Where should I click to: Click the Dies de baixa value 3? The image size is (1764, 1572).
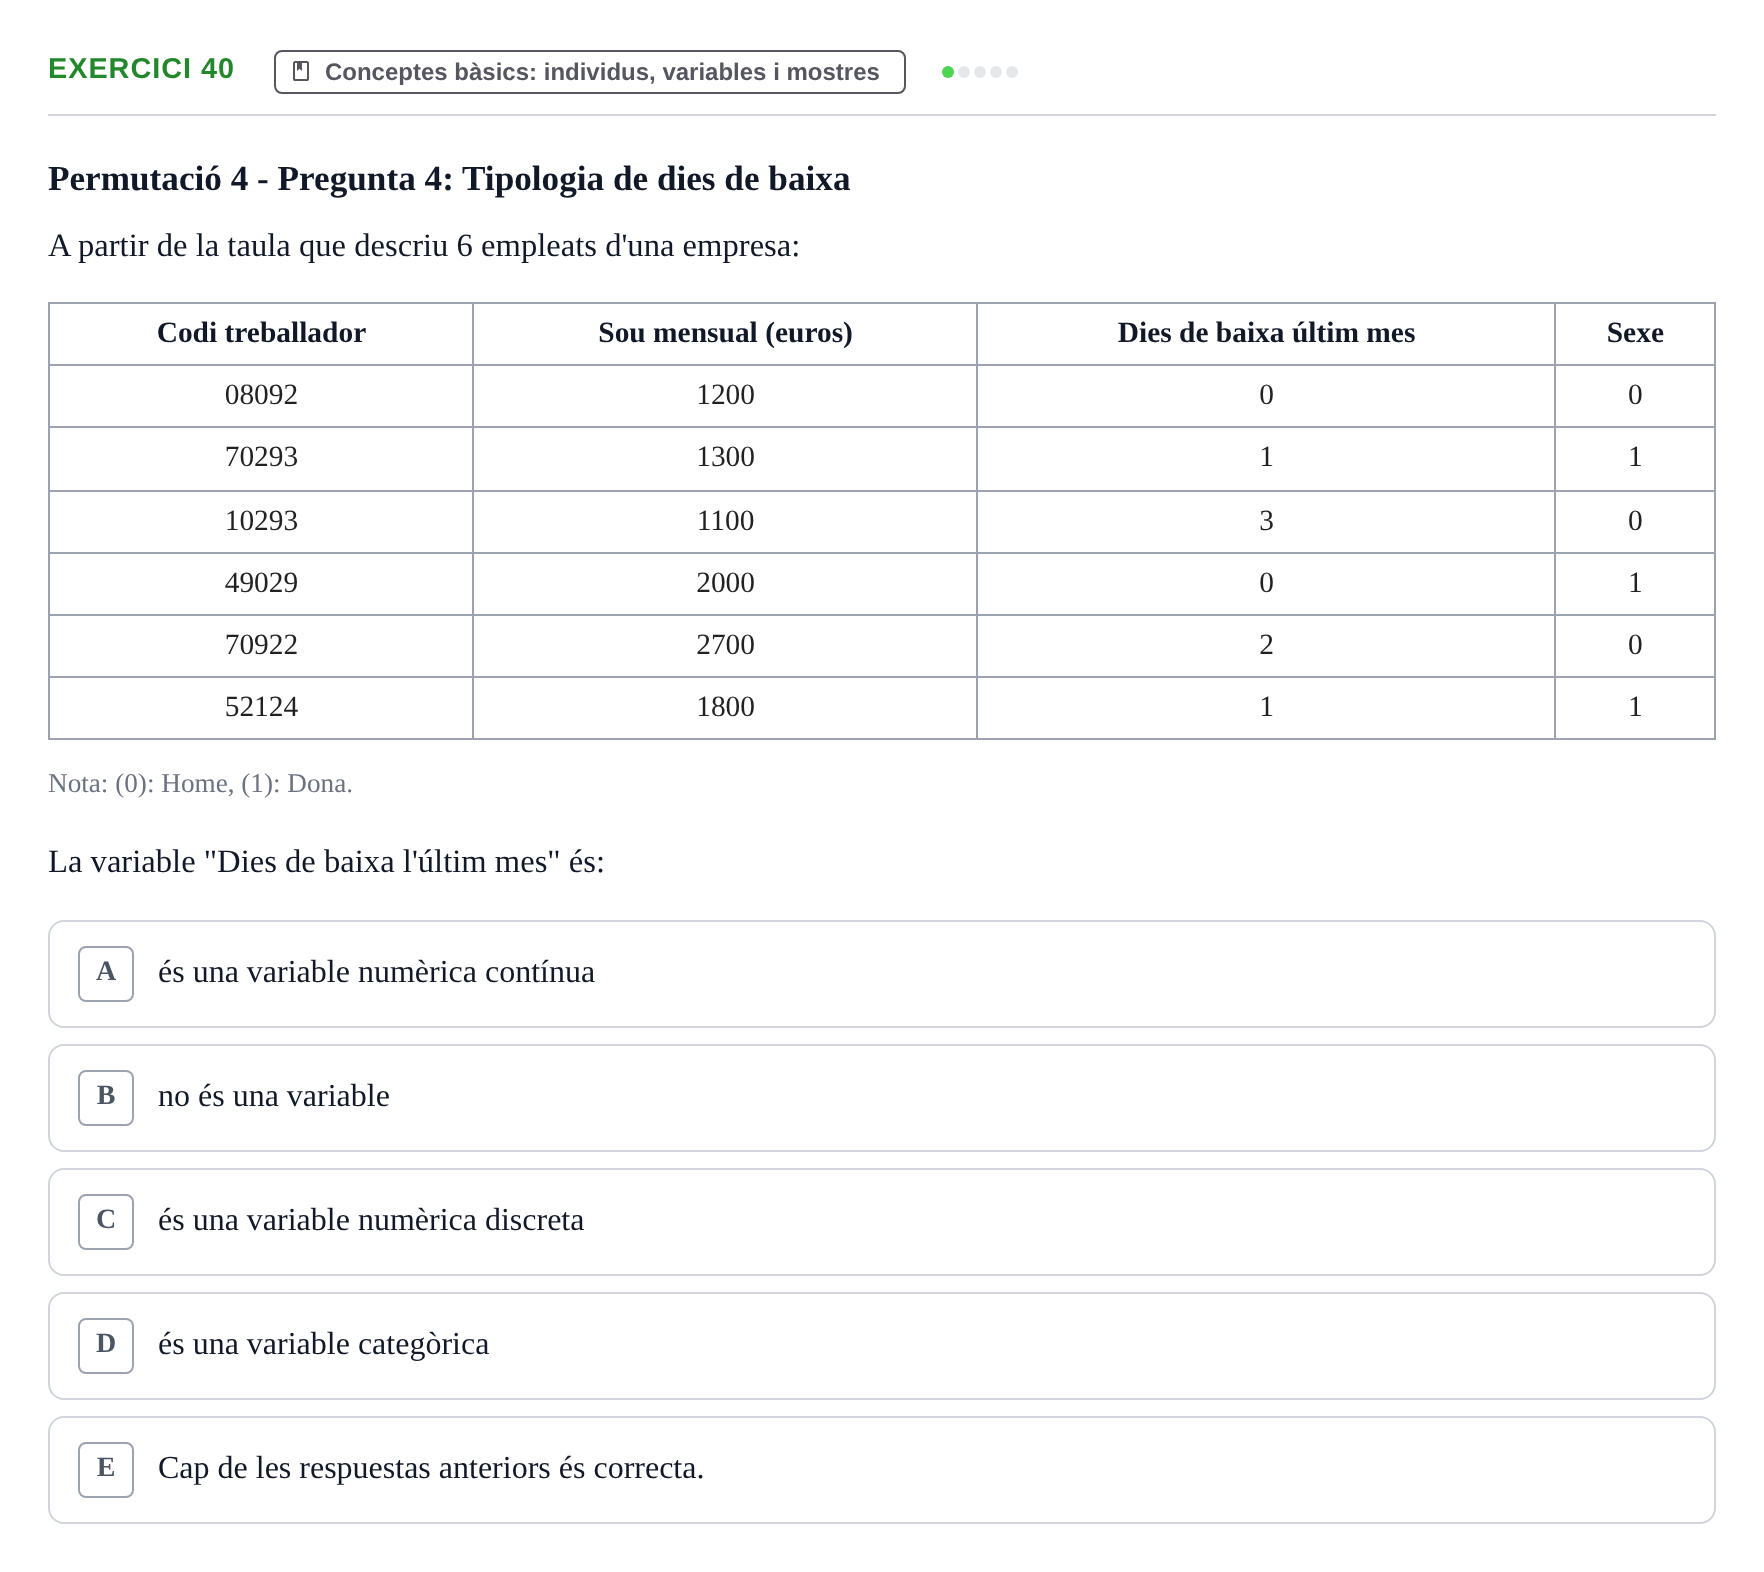point(1266,522)
